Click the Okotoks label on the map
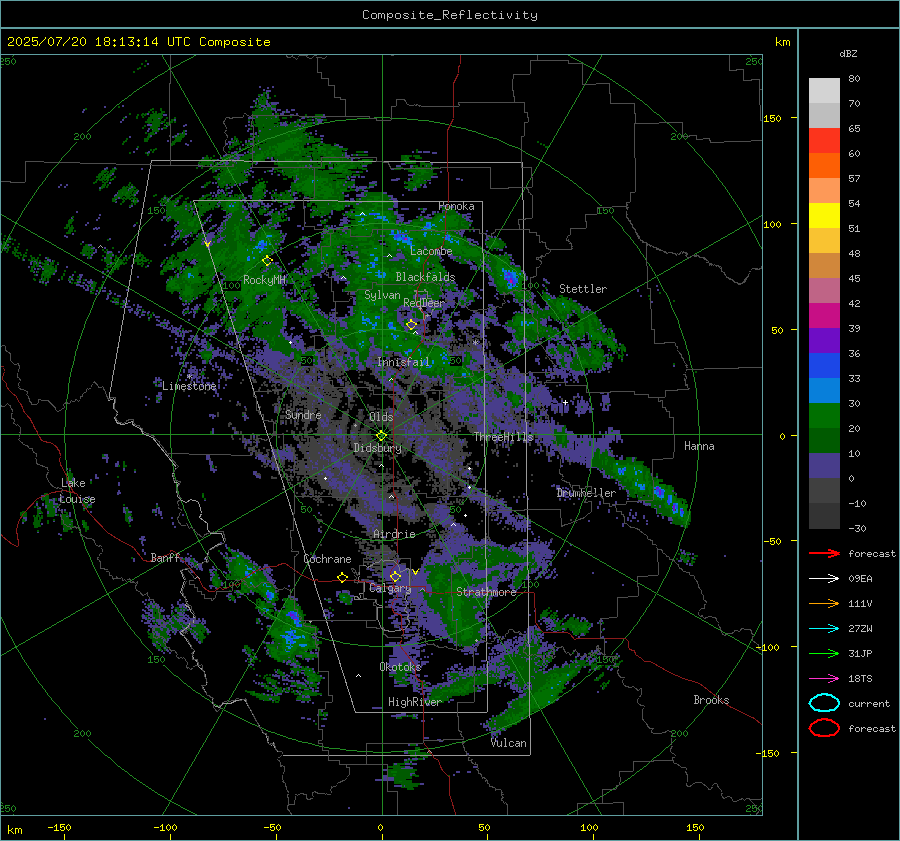Screen dimensions: 900x841 [400, 667]
